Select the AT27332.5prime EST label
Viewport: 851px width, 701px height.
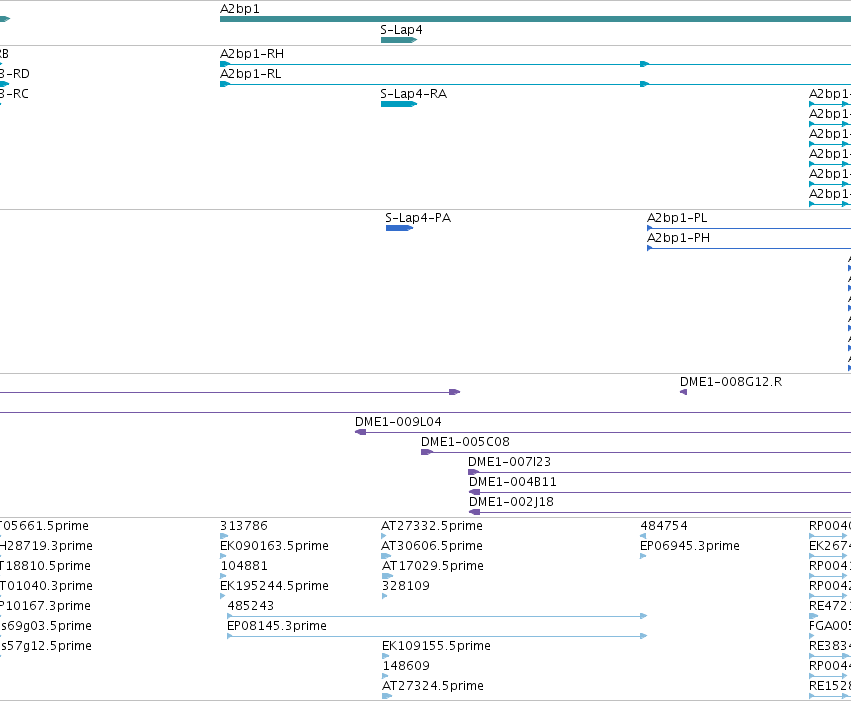431,526
